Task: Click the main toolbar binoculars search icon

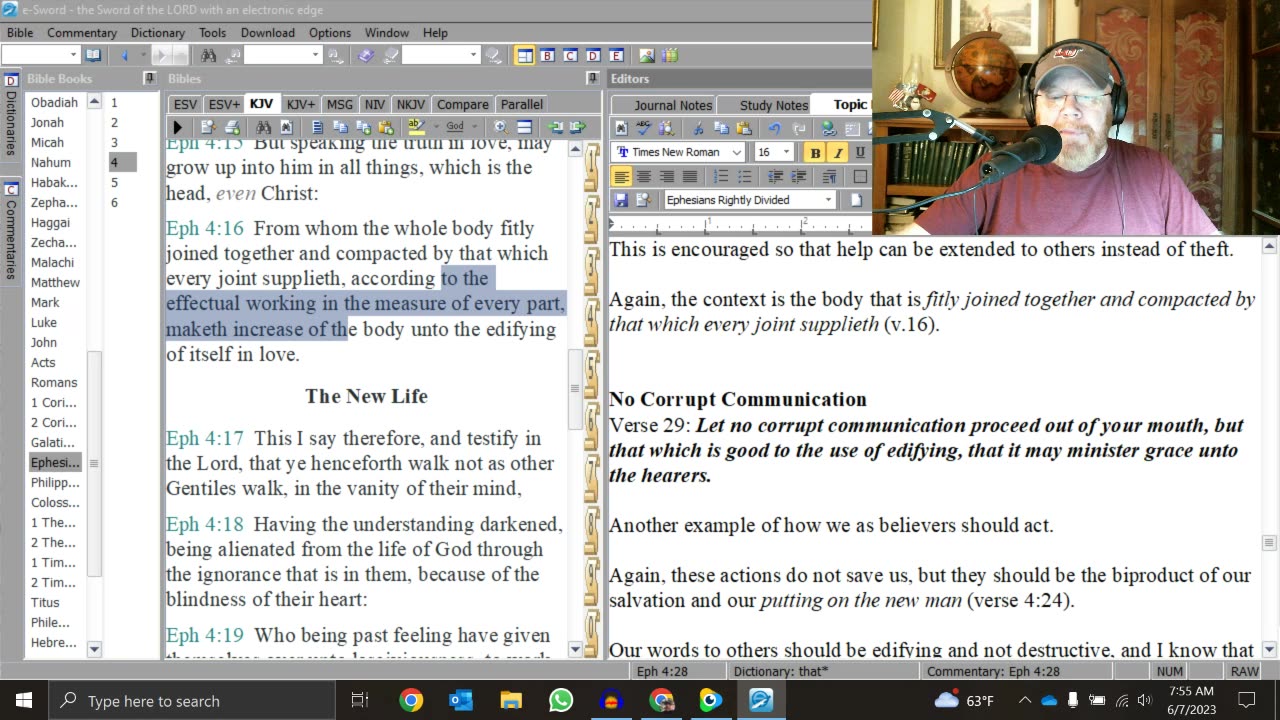Action: 208,56
